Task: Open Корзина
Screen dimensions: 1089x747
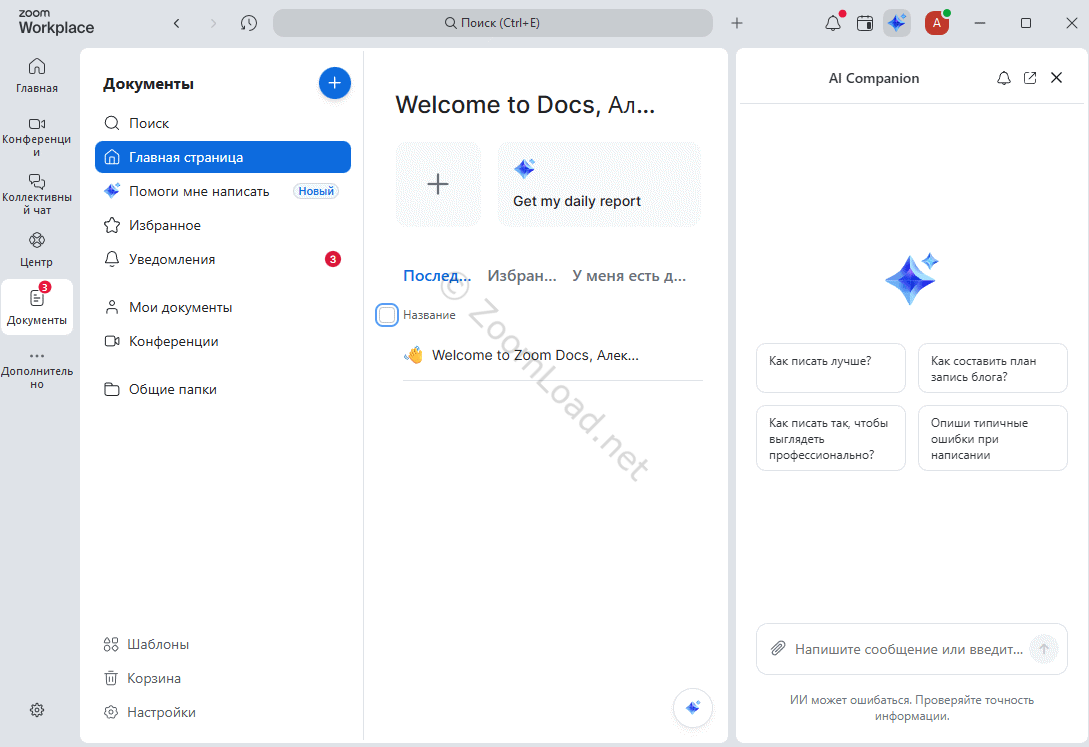Action: (x=142, y=678)
